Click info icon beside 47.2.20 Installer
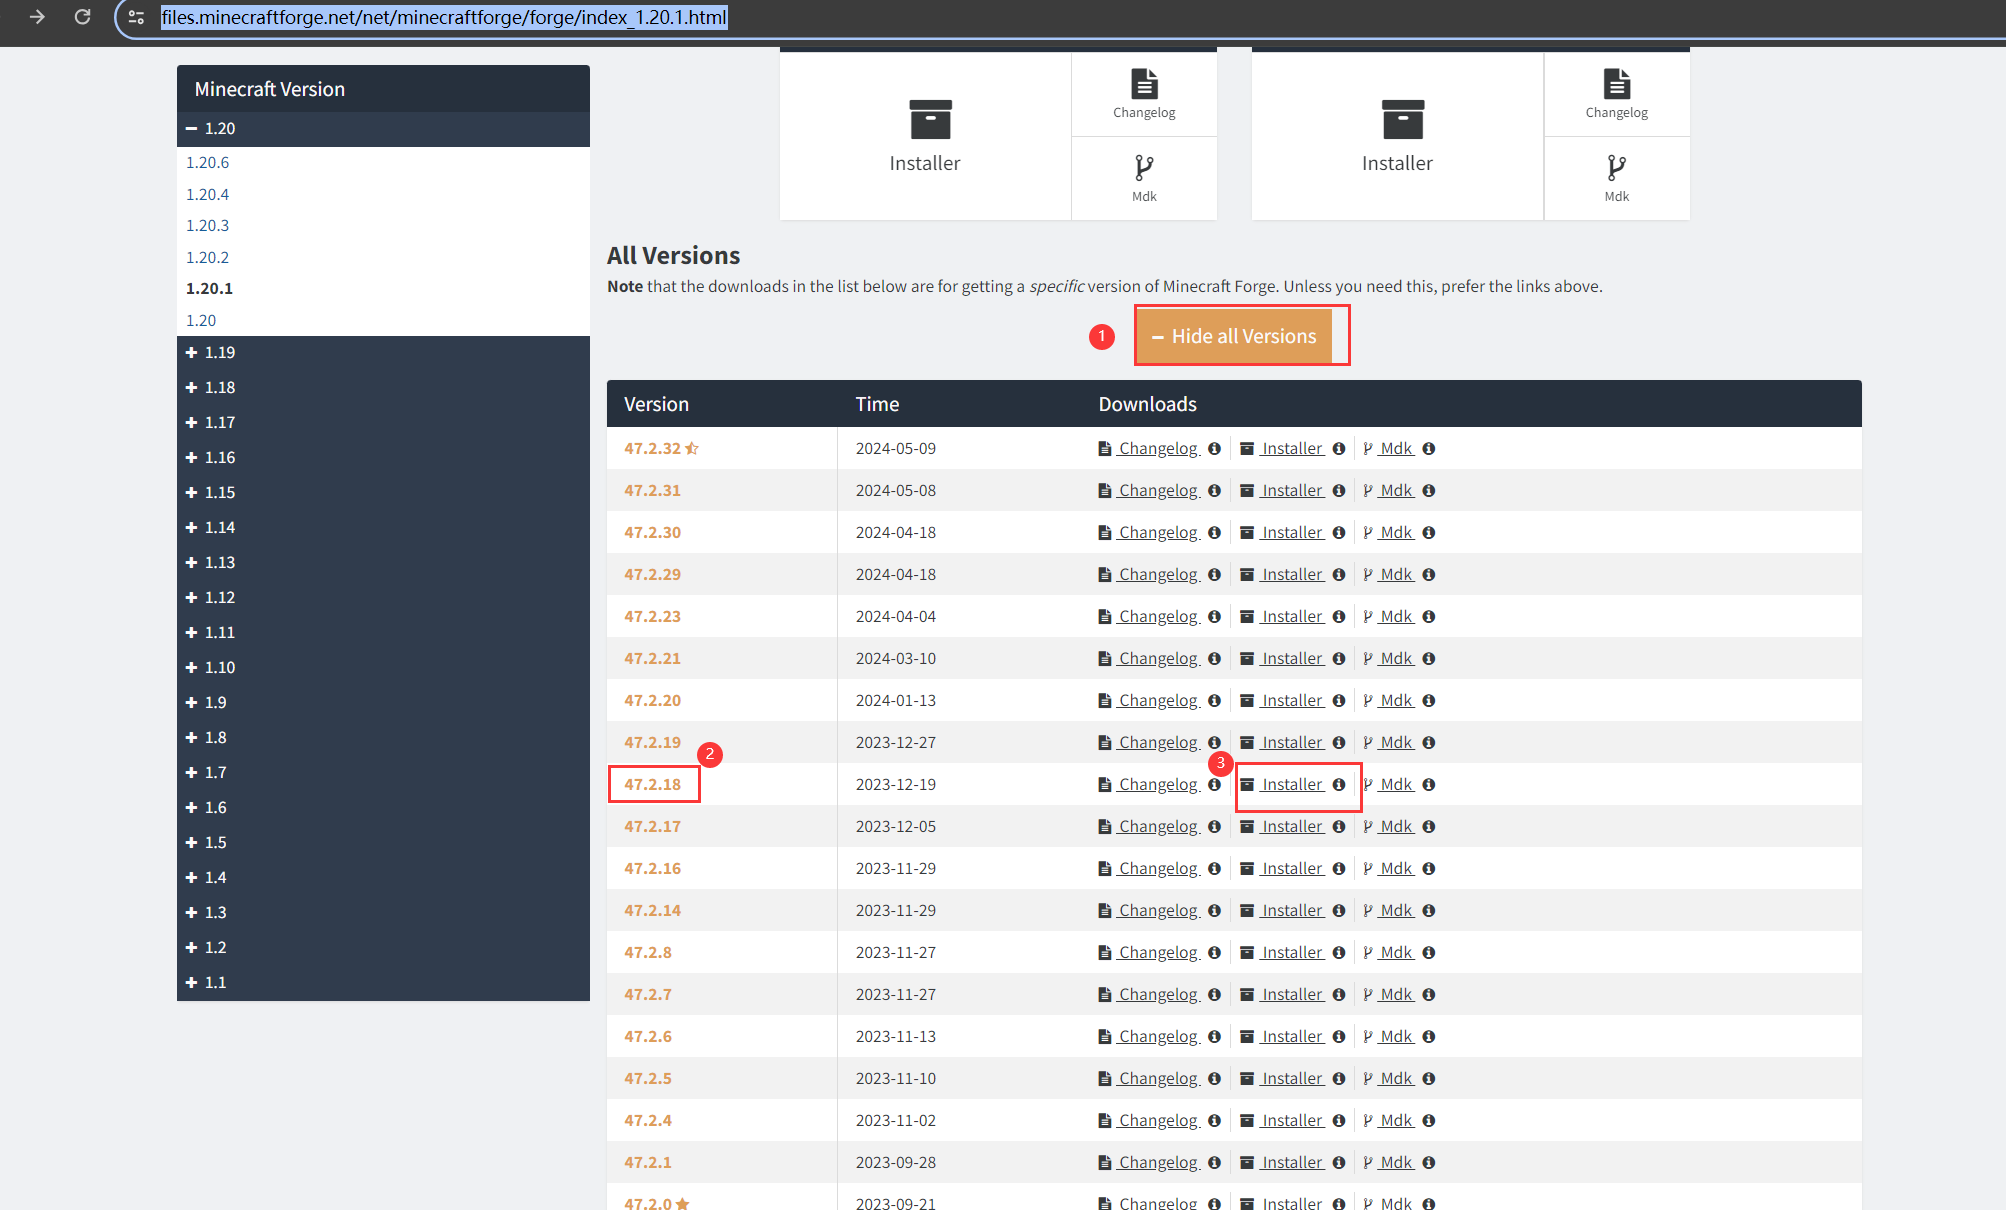2006x1210 pixels. (1339, 701)
